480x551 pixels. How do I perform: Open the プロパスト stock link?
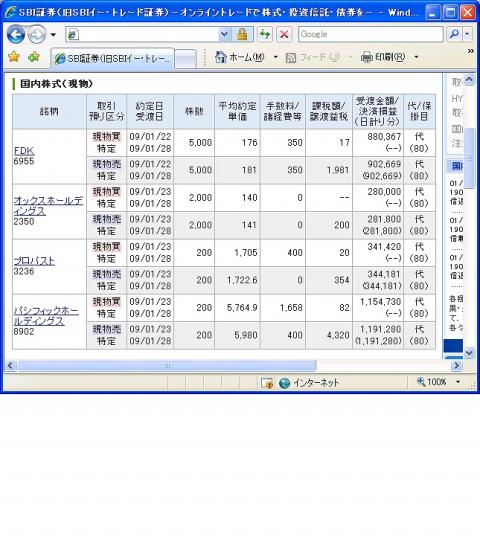pyautogui.click(x=34, y=261)
